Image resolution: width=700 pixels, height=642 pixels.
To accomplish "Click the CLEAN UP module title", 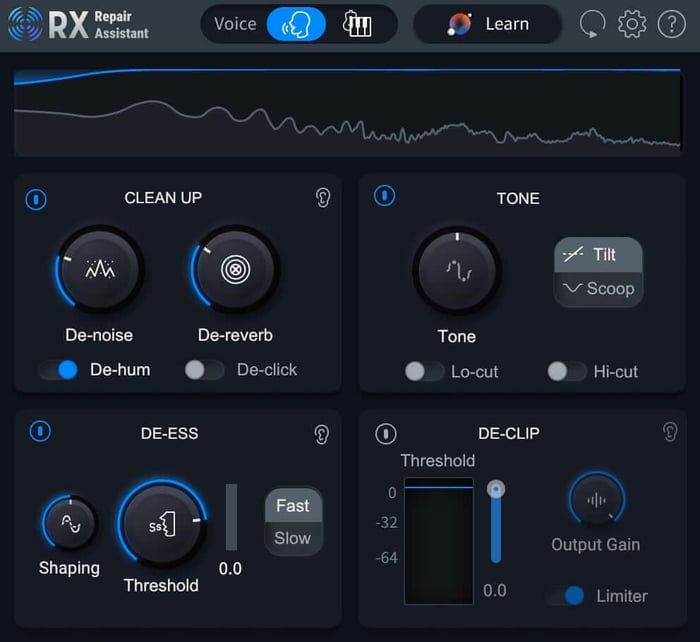I will (x=163, y=198).
